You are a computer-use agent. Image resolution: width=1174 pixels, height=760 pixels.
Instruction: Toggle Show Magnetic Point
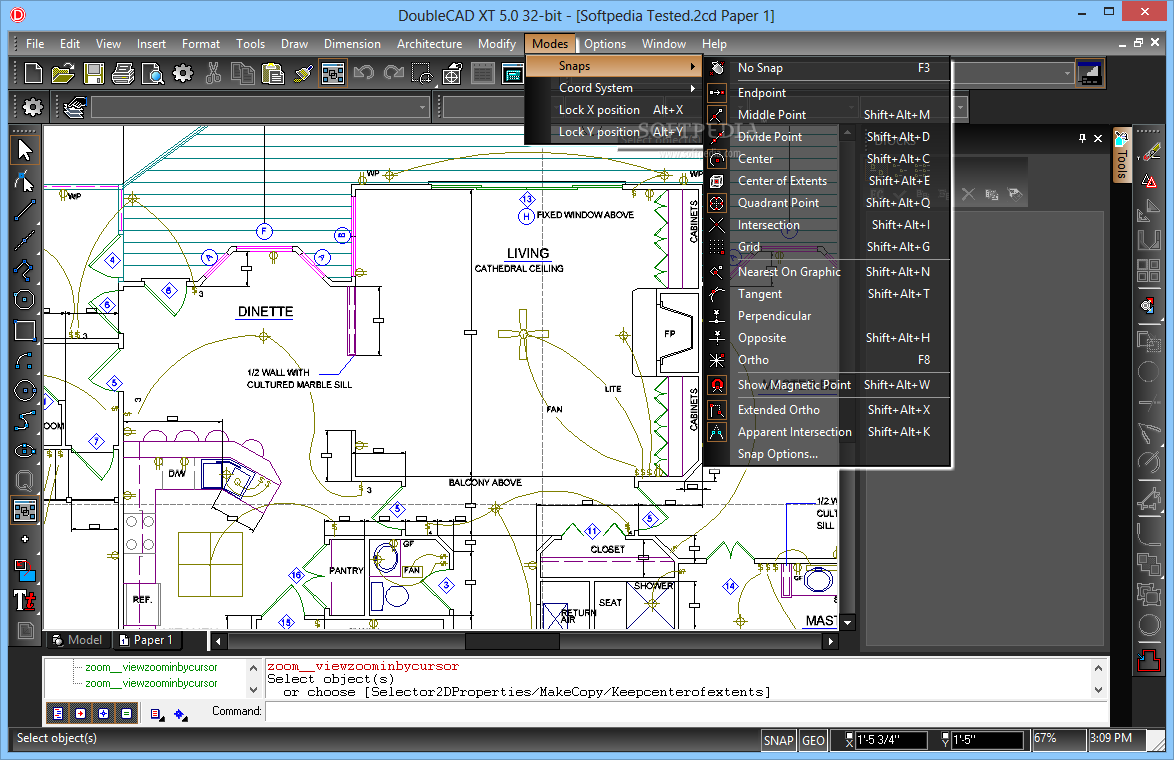(x=828, y=385)
